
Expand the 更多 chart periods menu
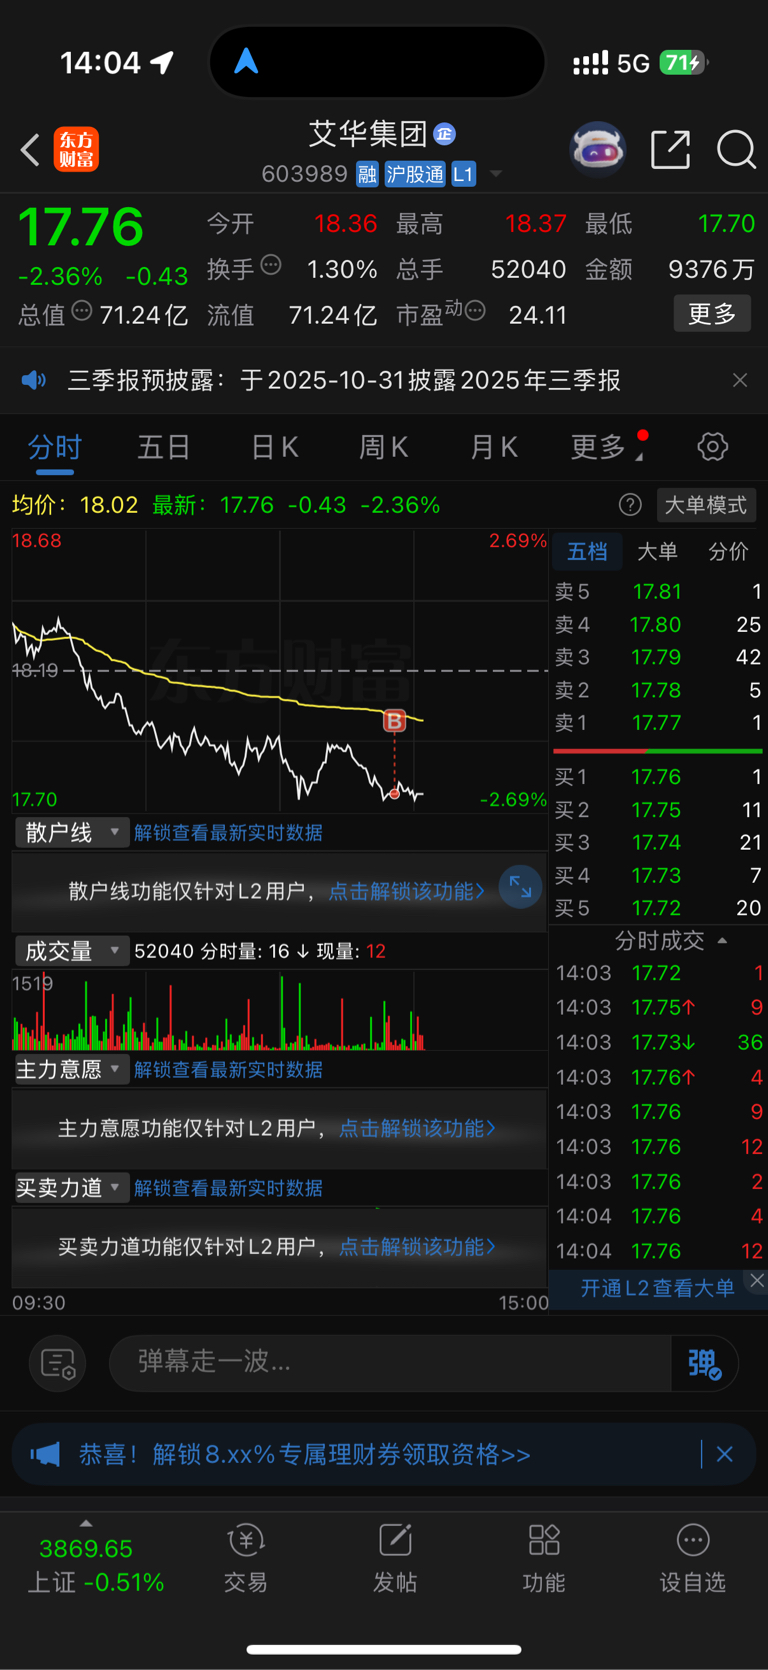point(606,447)
